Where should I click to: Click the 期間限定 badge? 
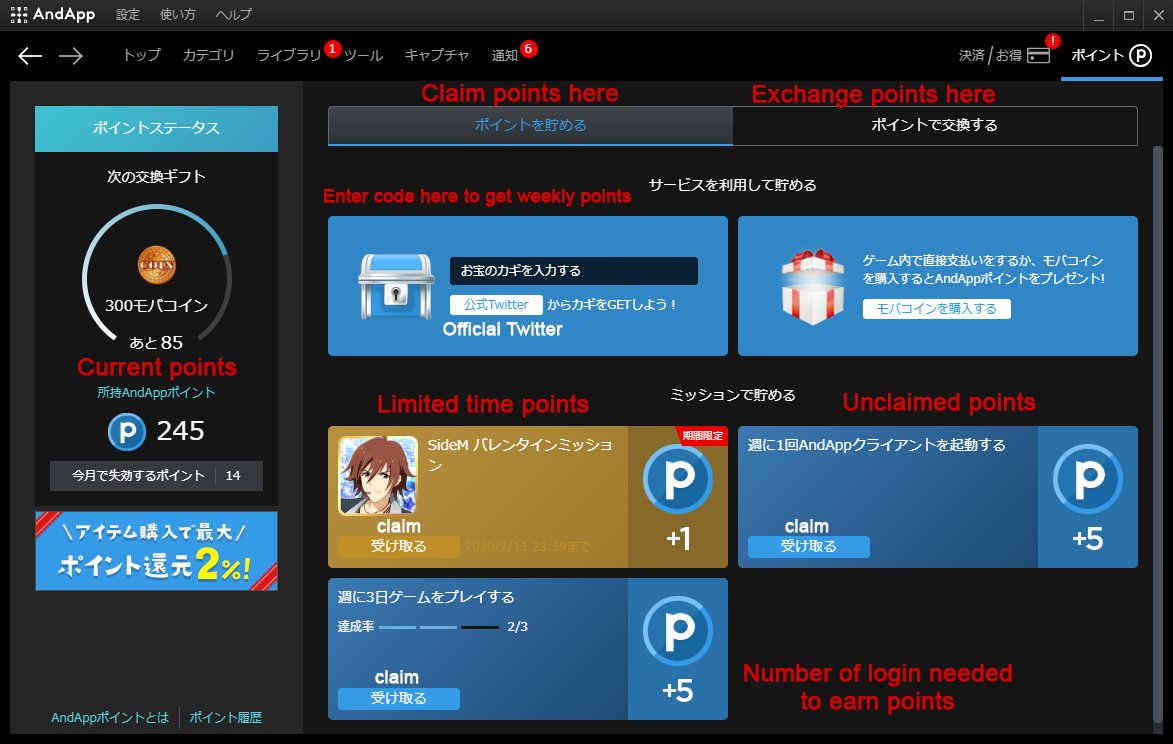click(702, 436)
